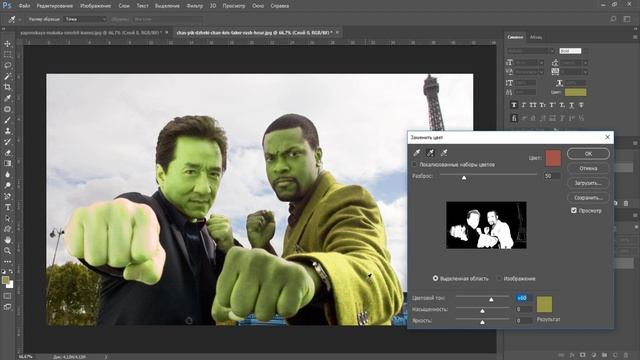Viewport: 640px width, 360px height.
Task: Open the Filter menu
Action: pyautogui.click(x=194, y=6)
